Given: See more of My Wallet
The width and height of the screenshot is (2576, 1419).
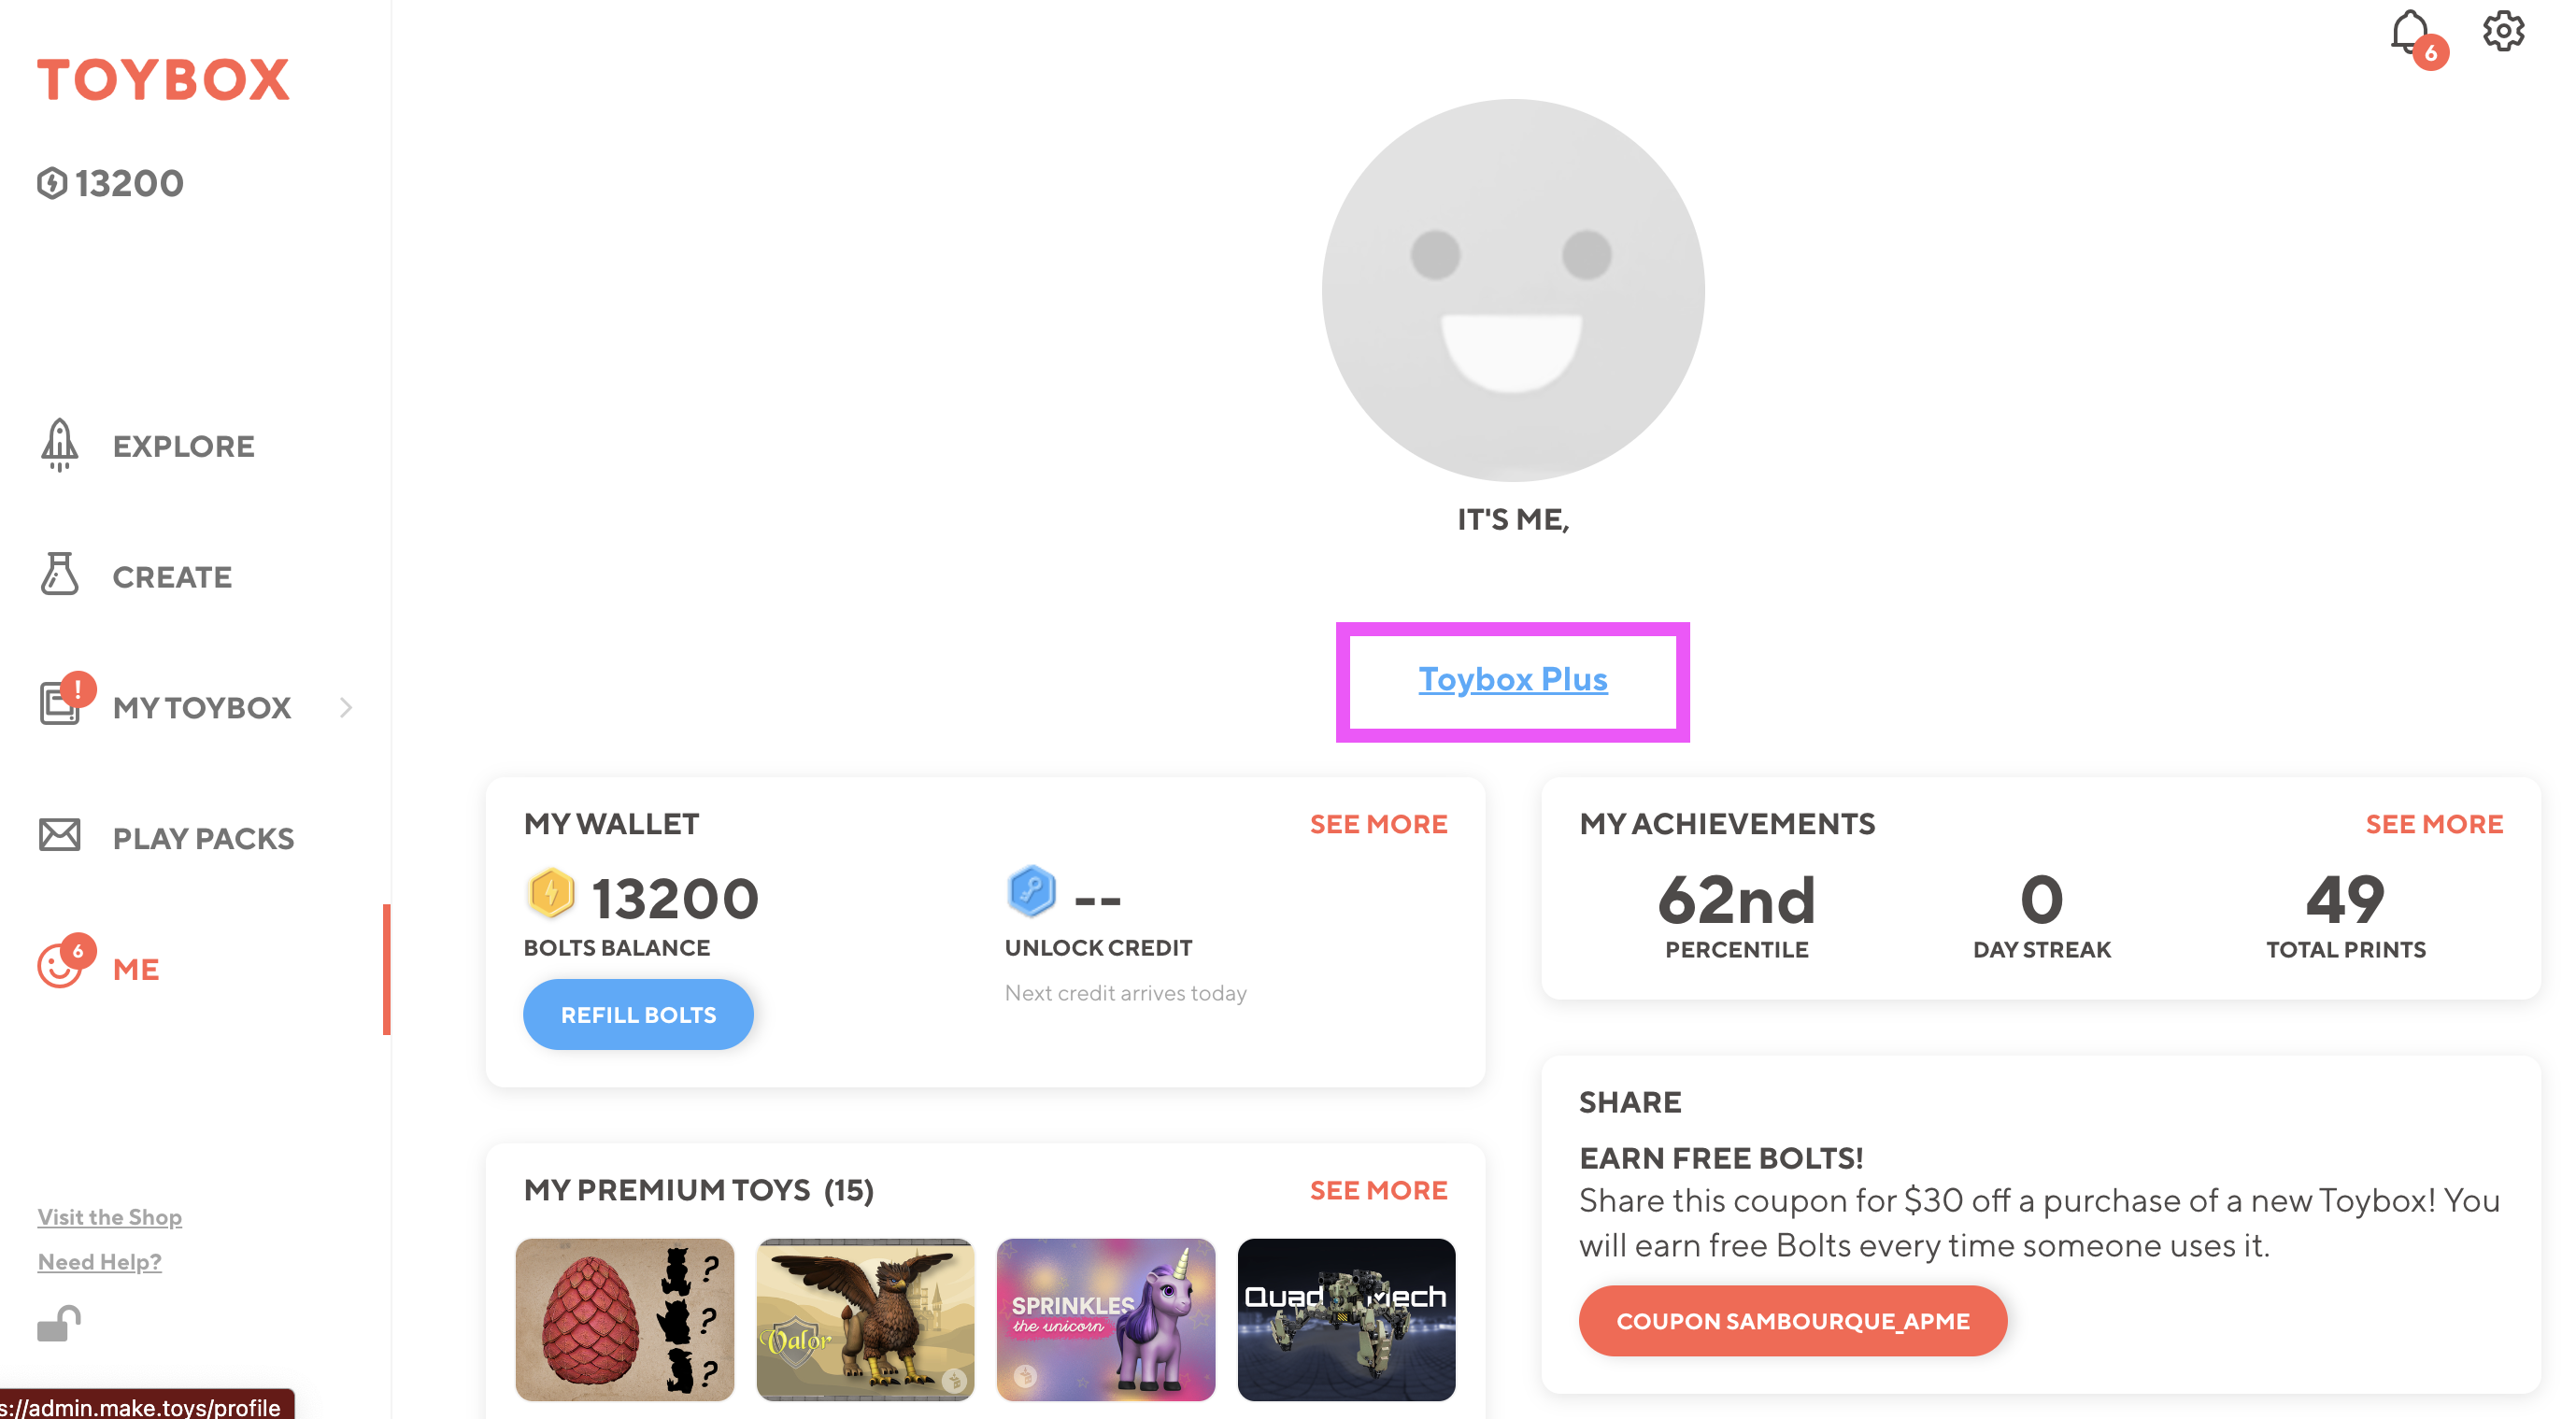Looking at the screenshot, I should 1378,824.
